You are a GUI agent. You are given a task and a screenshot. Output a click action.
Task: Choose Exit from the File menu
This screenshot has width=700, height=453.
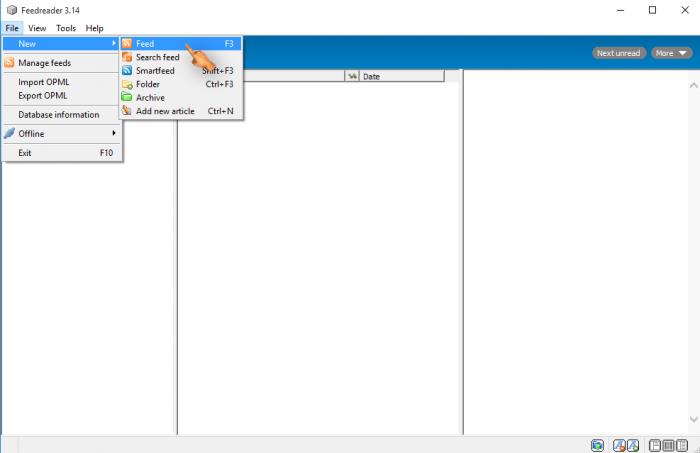tap(62, 153)
